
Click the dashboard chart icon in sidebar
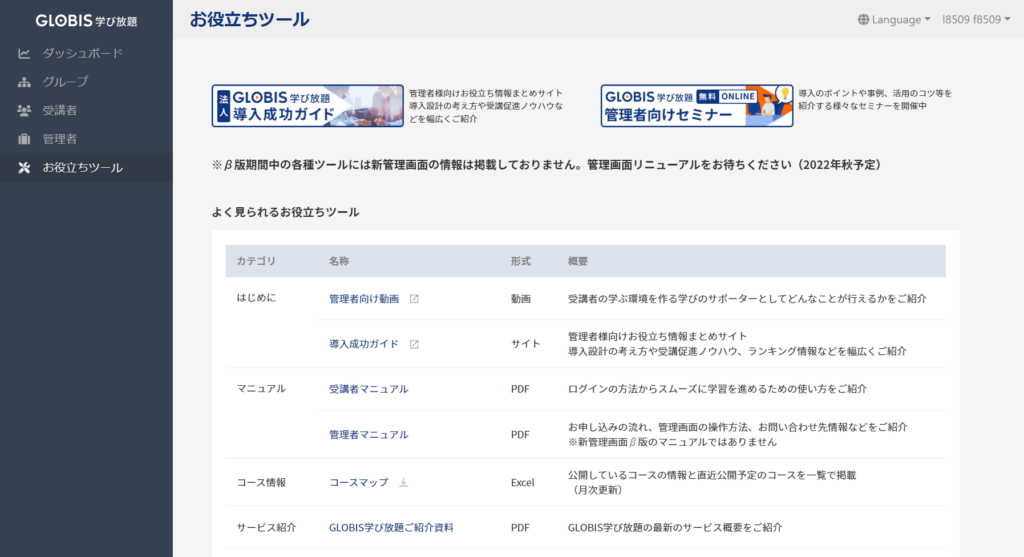[25, 53]
